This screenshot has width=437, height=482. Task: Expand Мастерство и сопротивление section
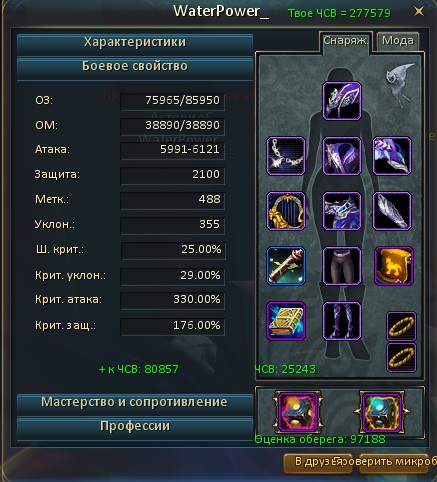(x=135, y=402)
